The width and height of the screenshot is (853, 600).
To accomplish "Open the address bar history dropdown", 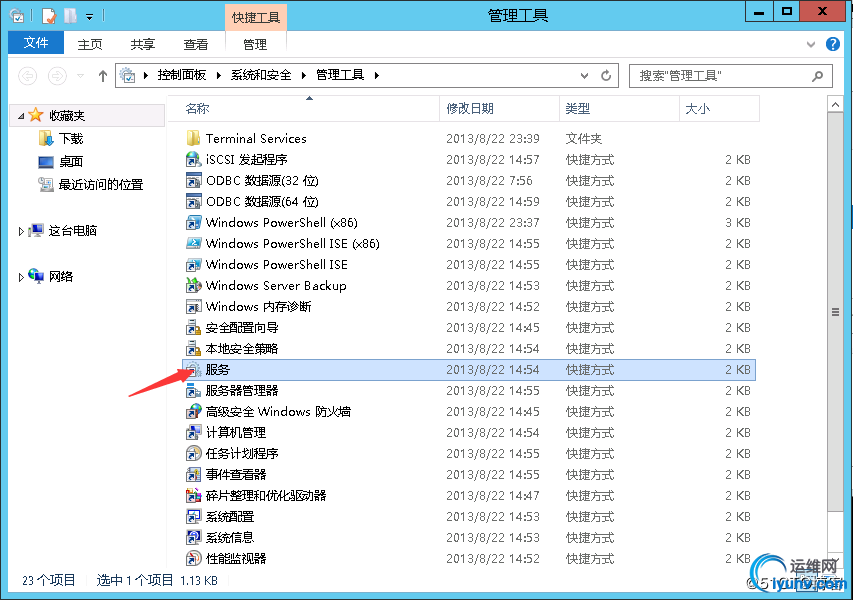I will [584, 76].
